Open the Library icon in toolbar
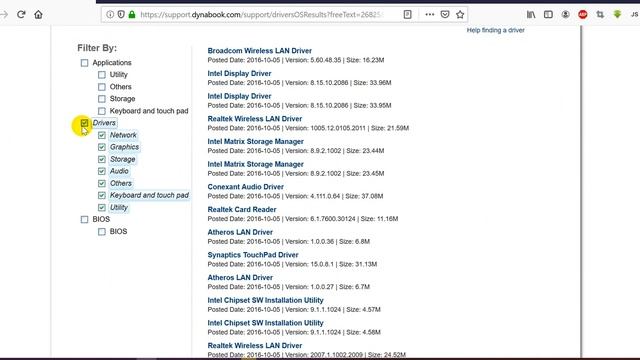 click(531, 15)
